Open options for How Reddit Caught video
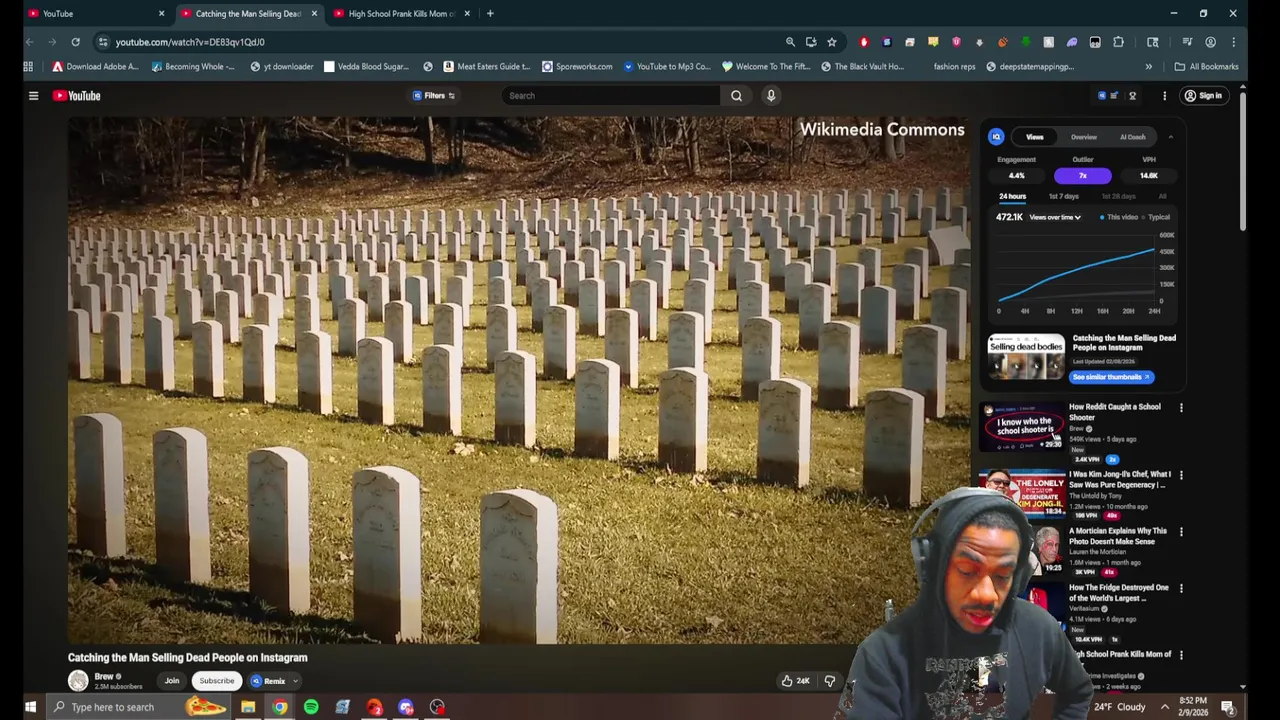Screen dimensions: 1280x720 tap(1181, 408)
